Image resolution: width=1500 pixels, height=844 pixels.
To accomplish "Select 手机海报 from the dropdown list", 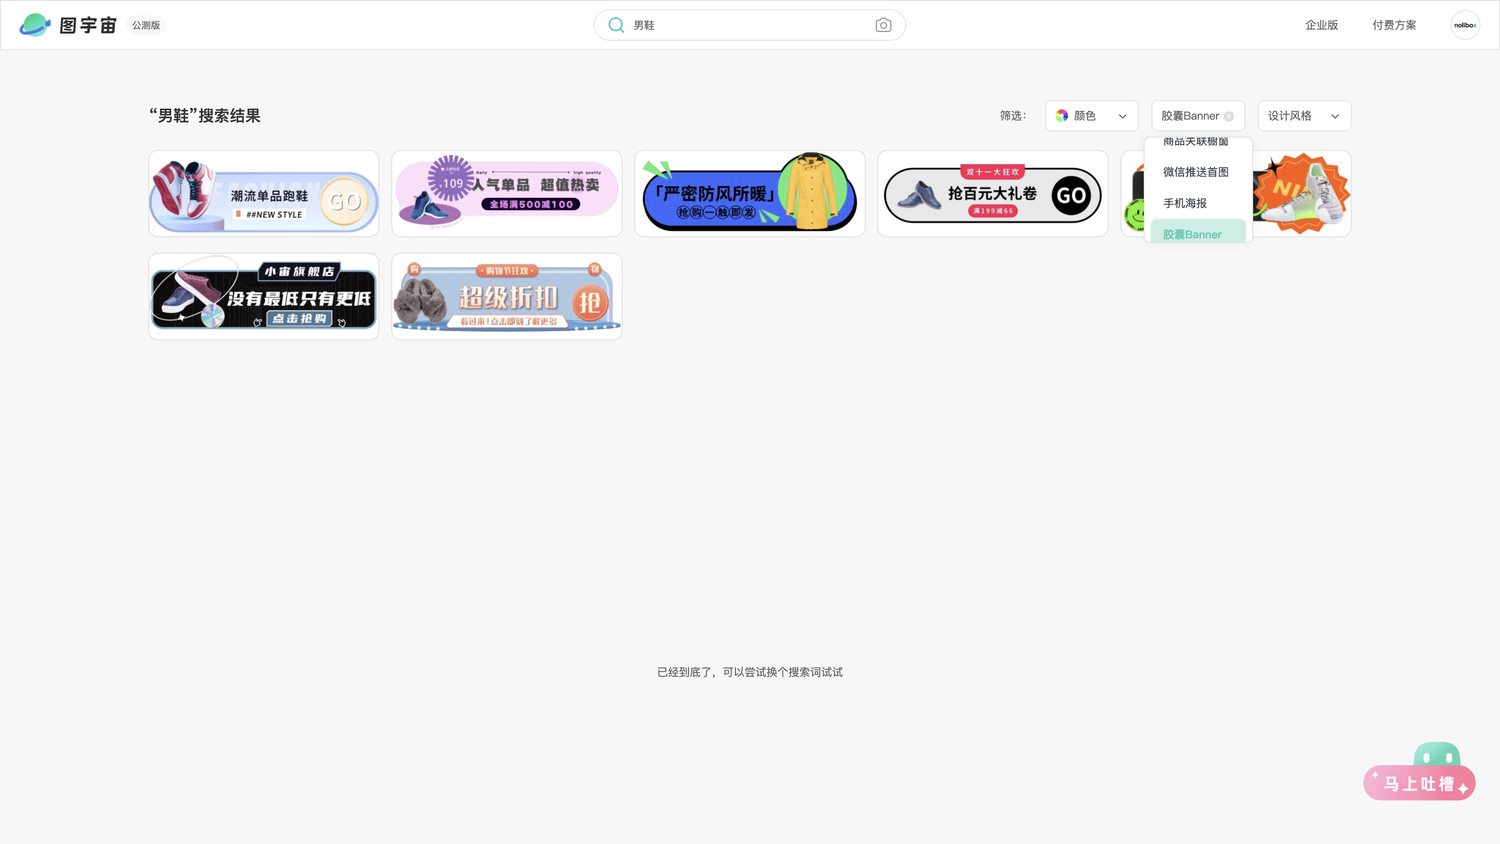I will [1185, 203].
